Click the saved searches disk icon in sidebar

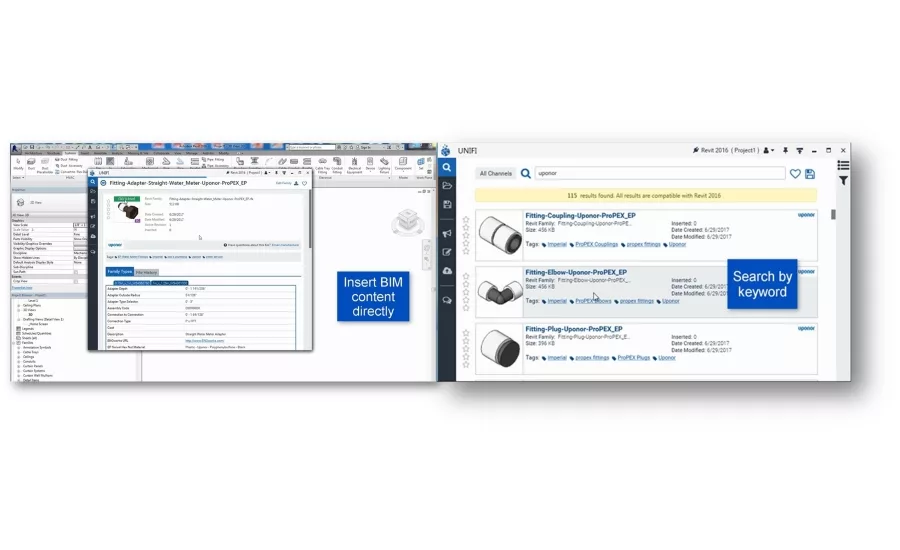447,204
